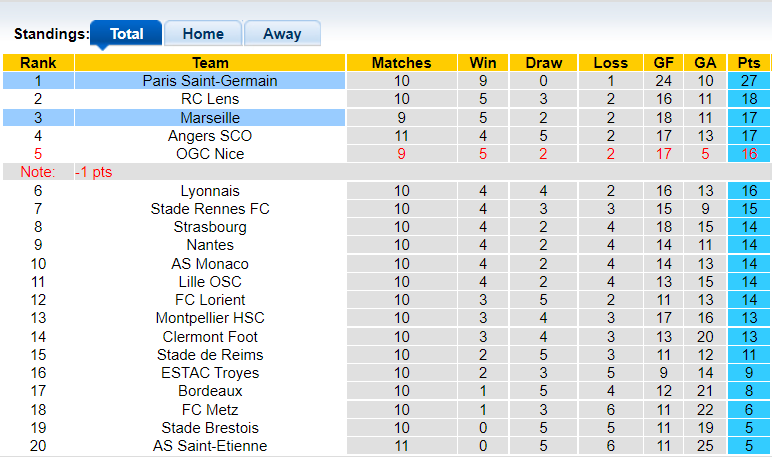Click AS Saint-Etienne team name
This screenshot has width=772, height=457.
(x=210, y=446)
